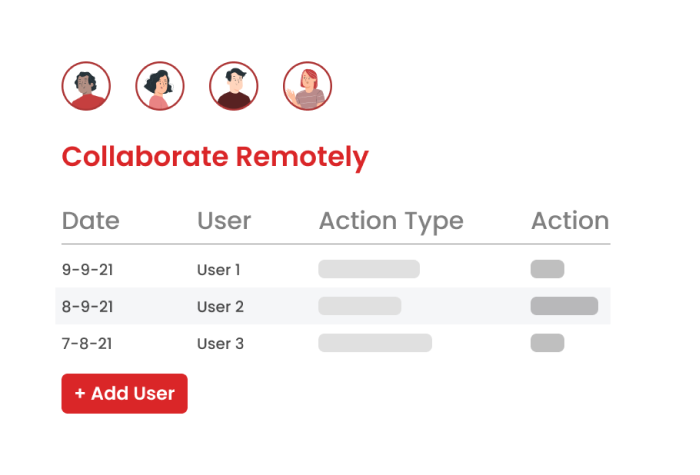Click the Action column header
This screenshot has height=475, width=700.
569,221
